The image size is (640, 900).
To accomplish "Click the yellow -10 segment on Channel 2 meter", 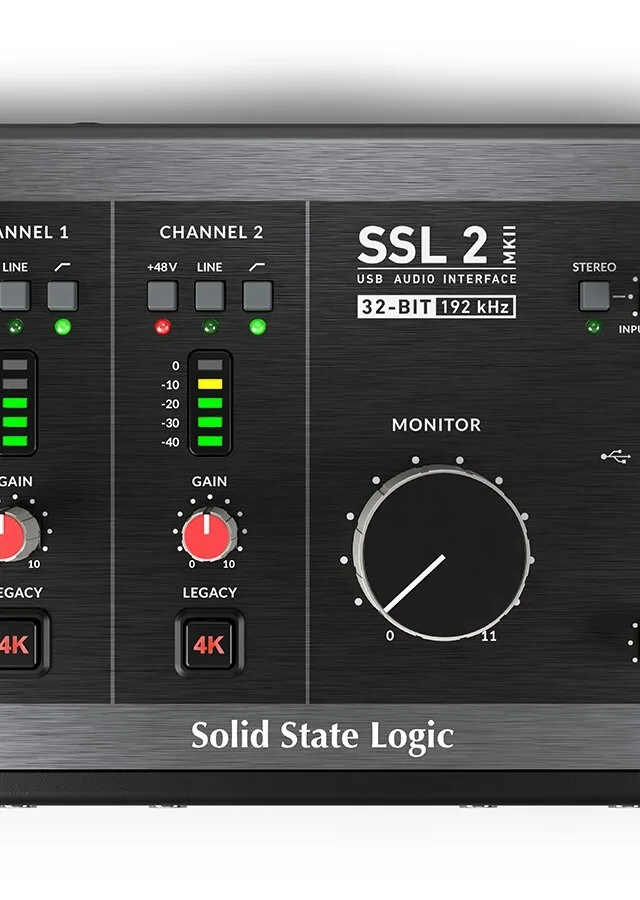I will (x=210, y=384).
